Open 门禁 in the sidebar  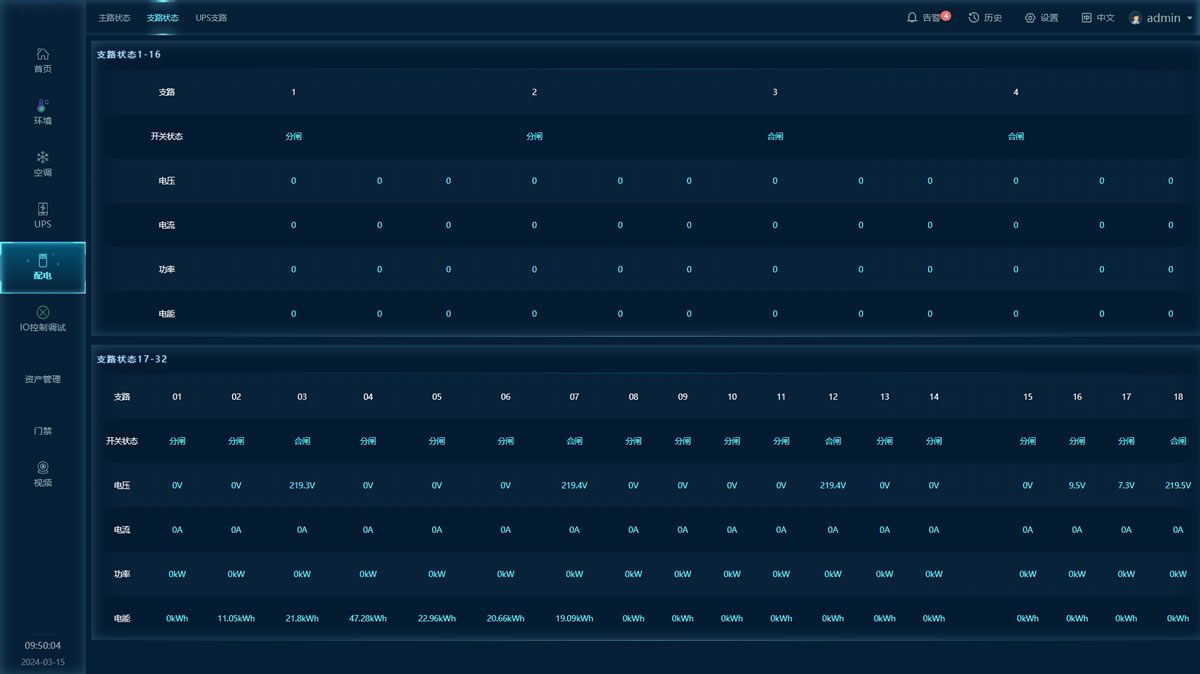point(42,431)
